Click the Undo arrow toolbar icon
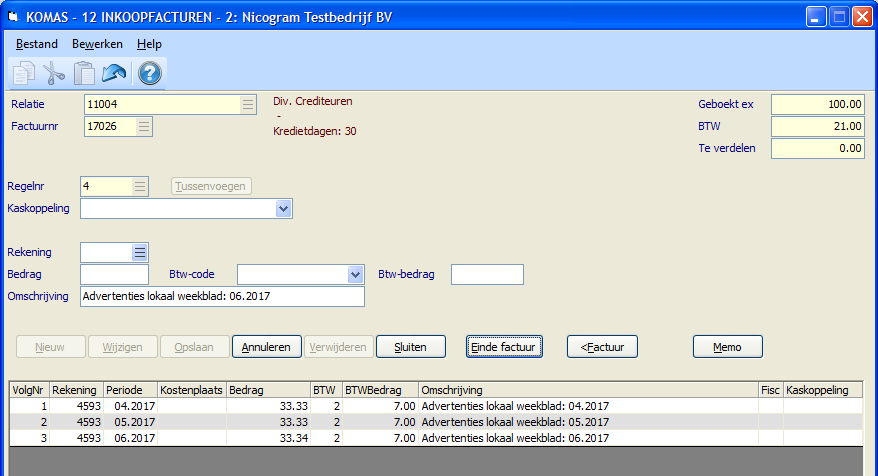This screenshot has width=878, height=476. [114, 73]
